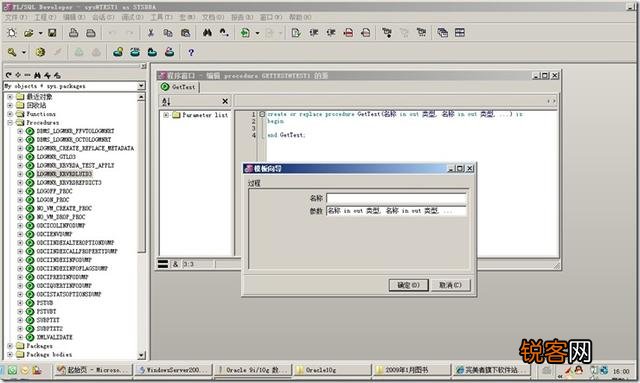The image size is (640, 383).
Task: Click the 确定(O) button in template wizard
Action: click(x=408, y=285)
